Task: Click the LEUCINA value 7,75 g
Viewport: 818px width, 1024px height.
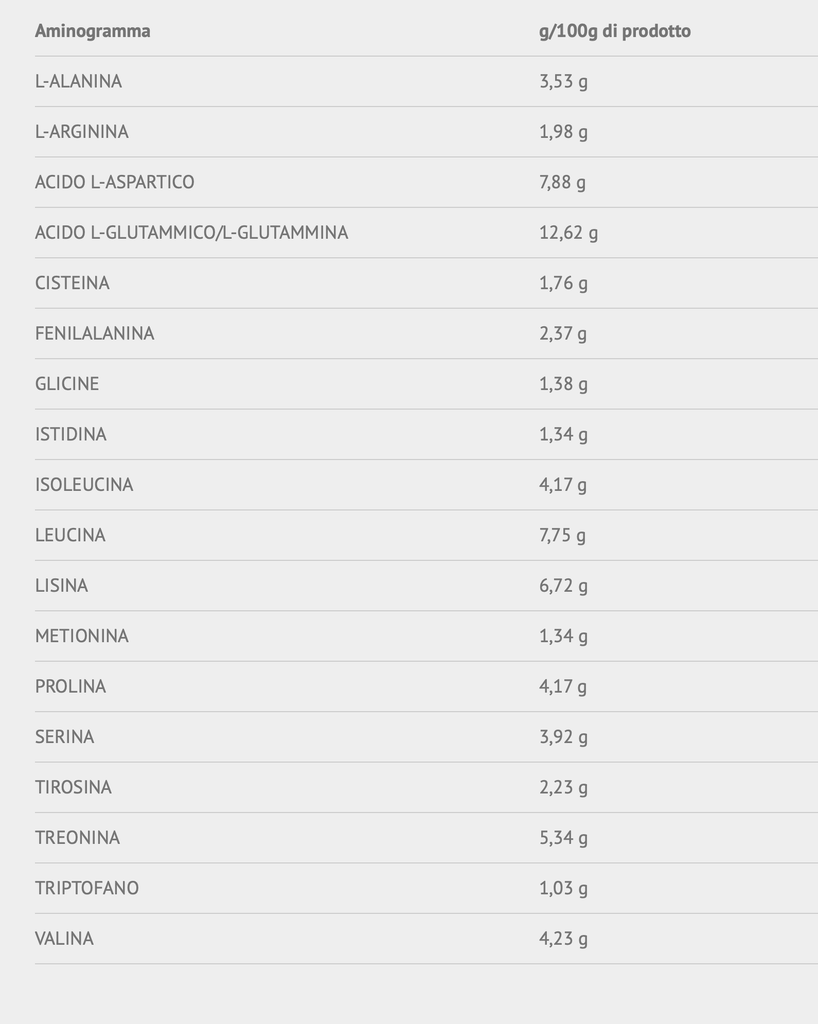Action: tap(563, 536)
